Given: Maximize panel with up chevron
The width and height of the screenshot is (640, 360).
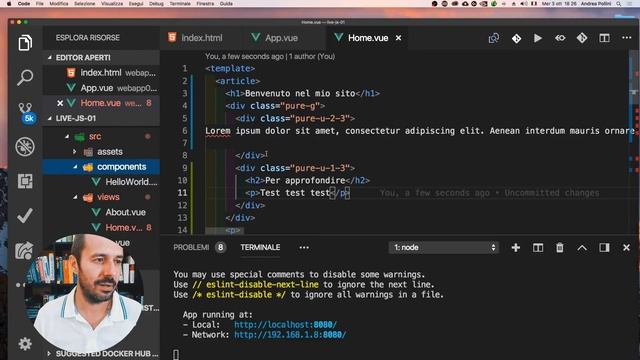Looking at the screenshot, I should [x=582, y=248].
